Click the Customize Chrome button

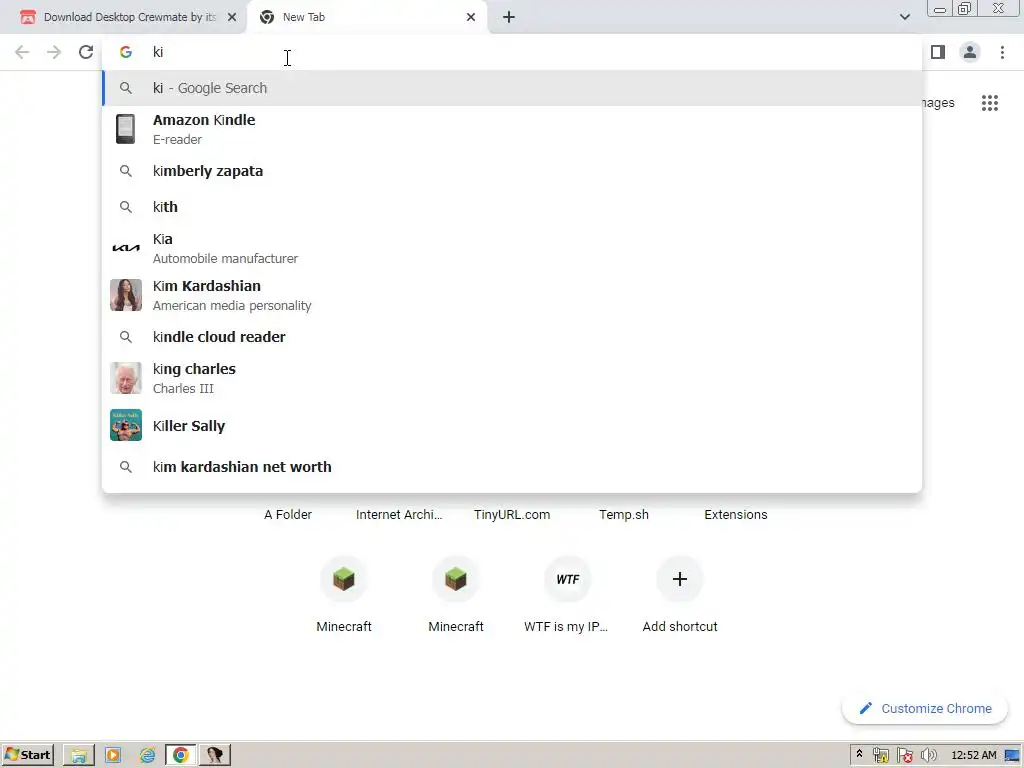(x=925, y=709)
